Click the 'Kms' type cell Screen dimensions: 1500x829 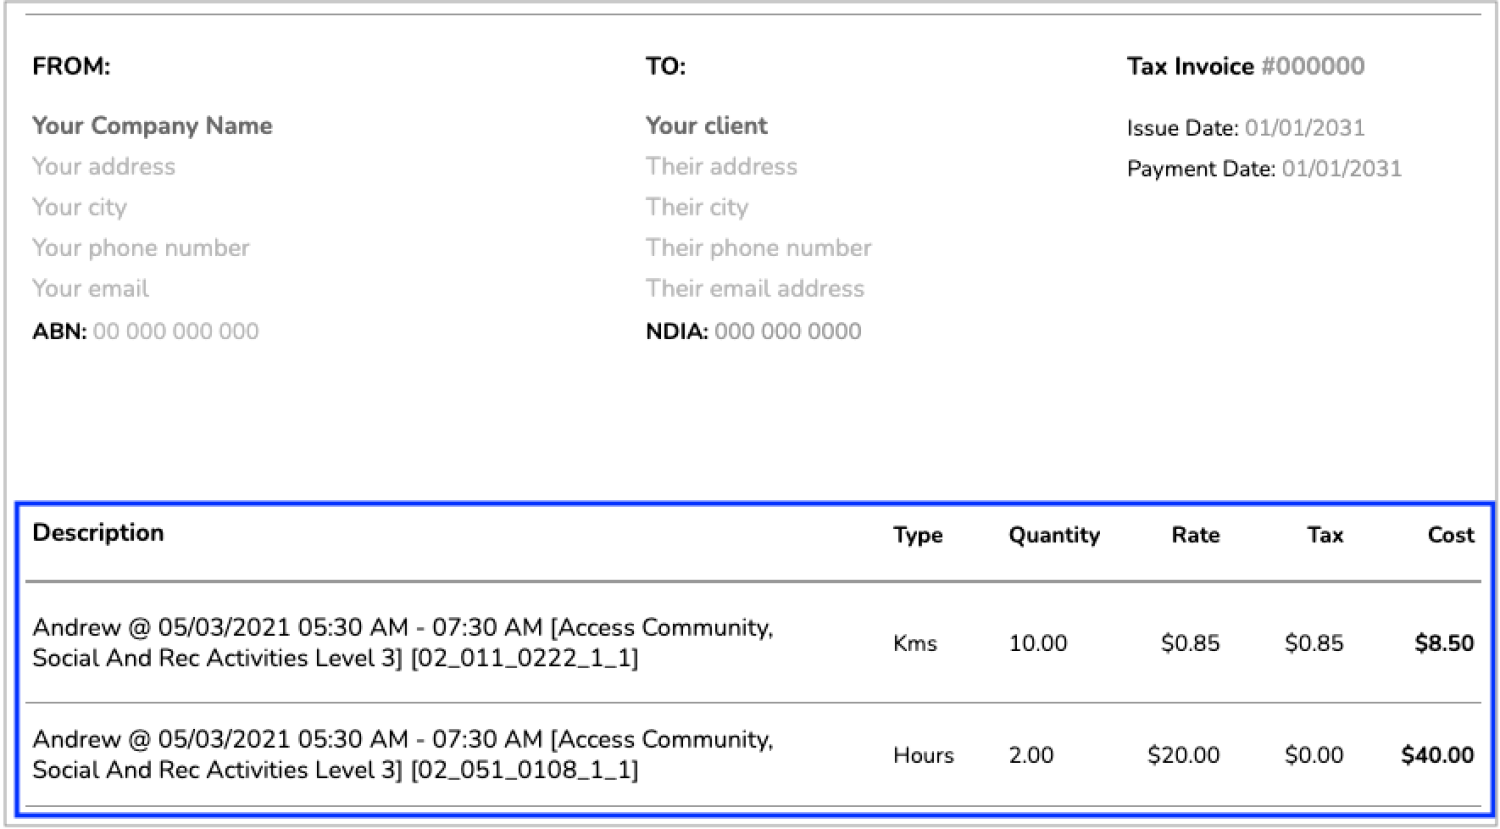pos(915,643)
